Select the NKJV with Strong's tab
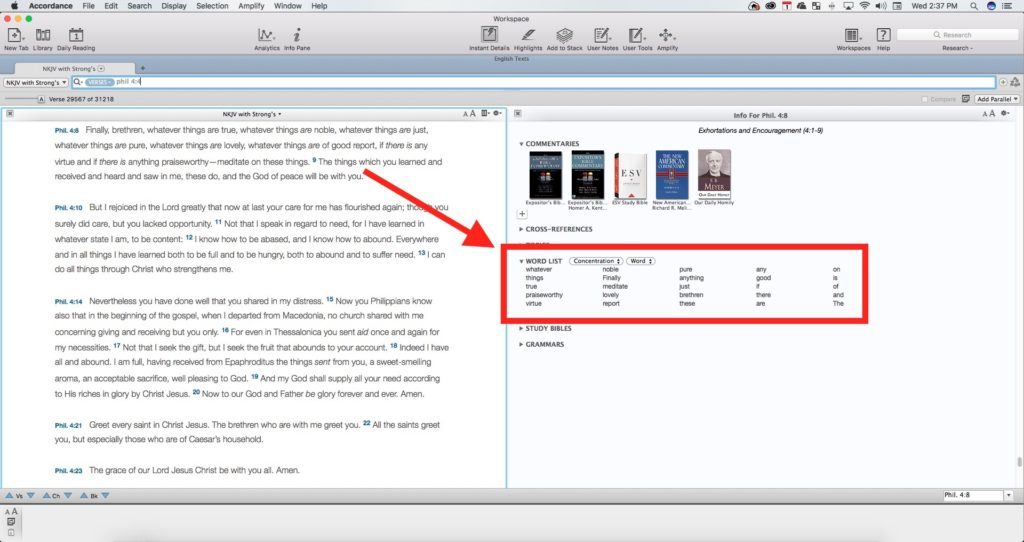1024x542 pixels. (74, 69)
